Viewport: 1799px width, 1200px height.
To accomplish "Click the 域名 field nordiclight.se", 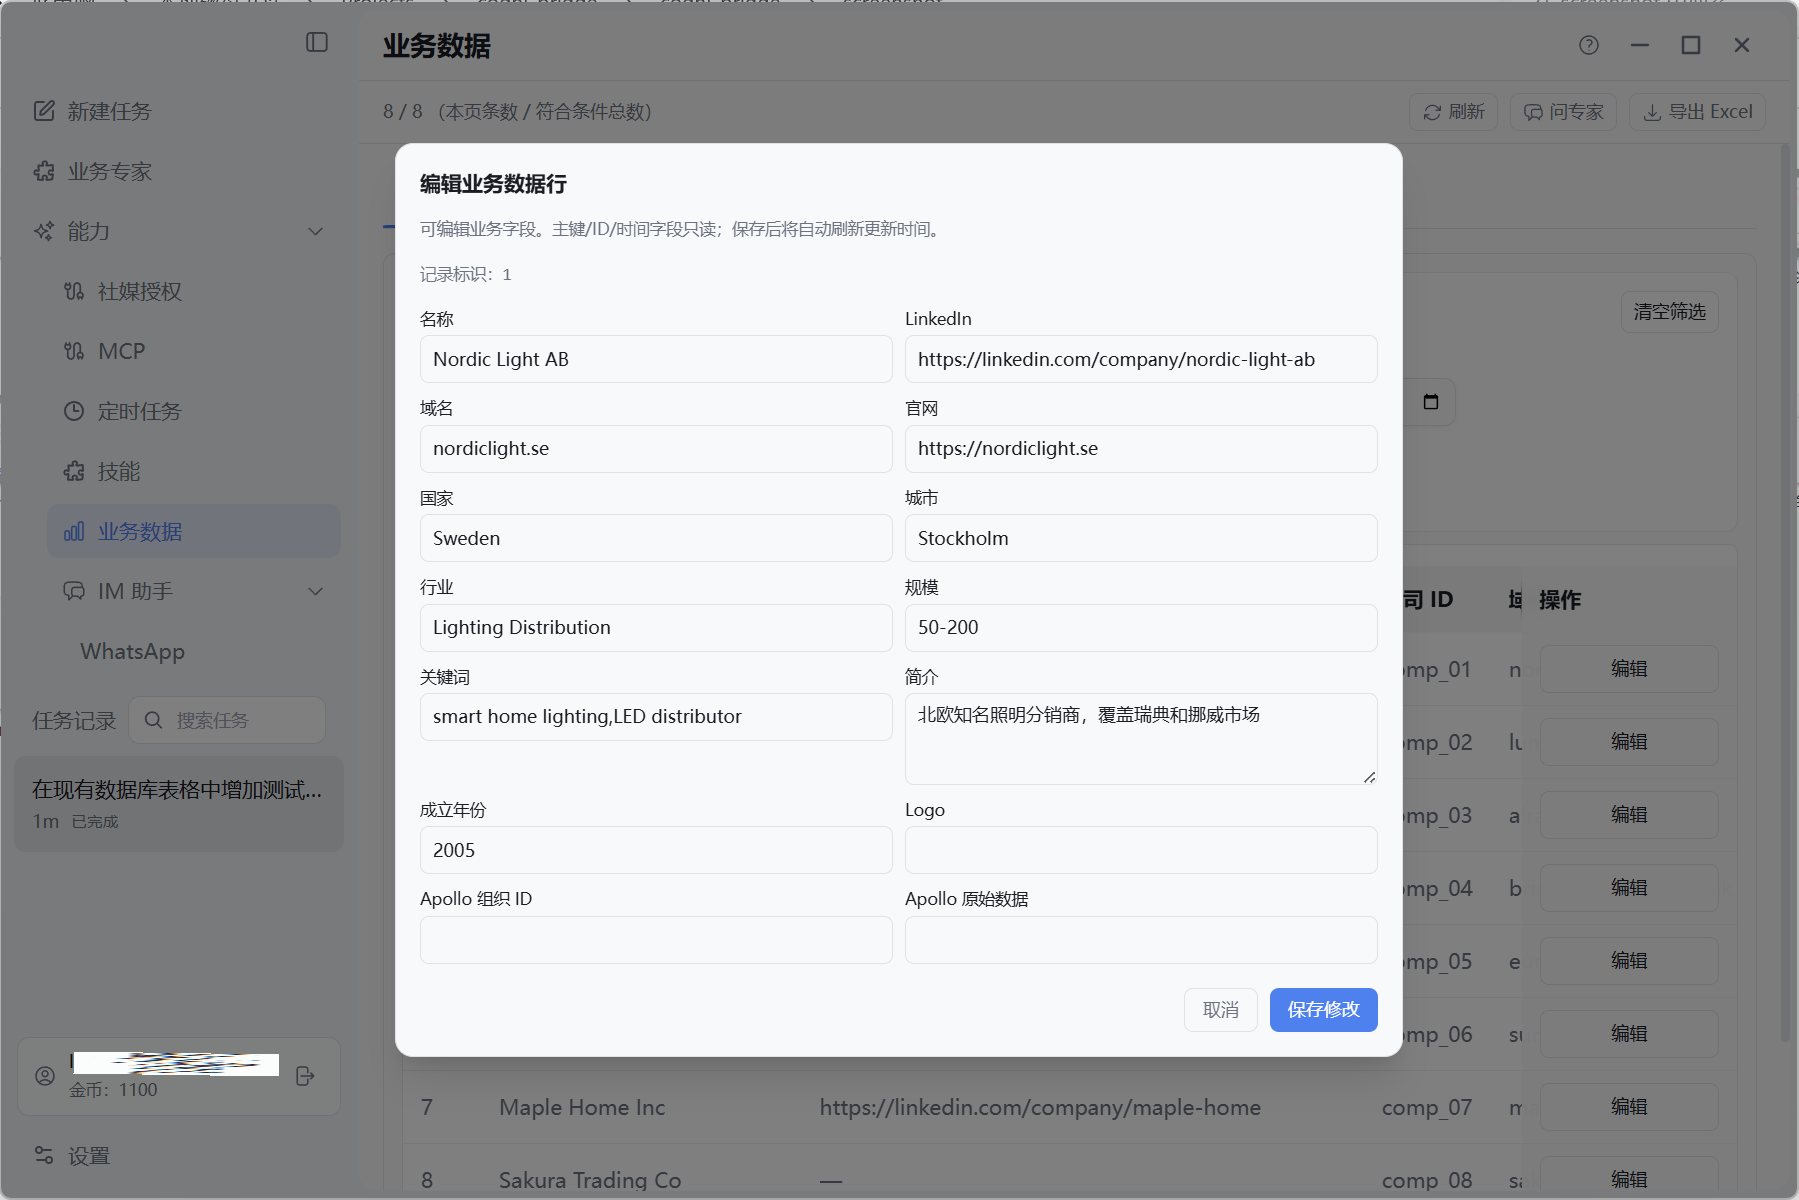I will point(656,449).
